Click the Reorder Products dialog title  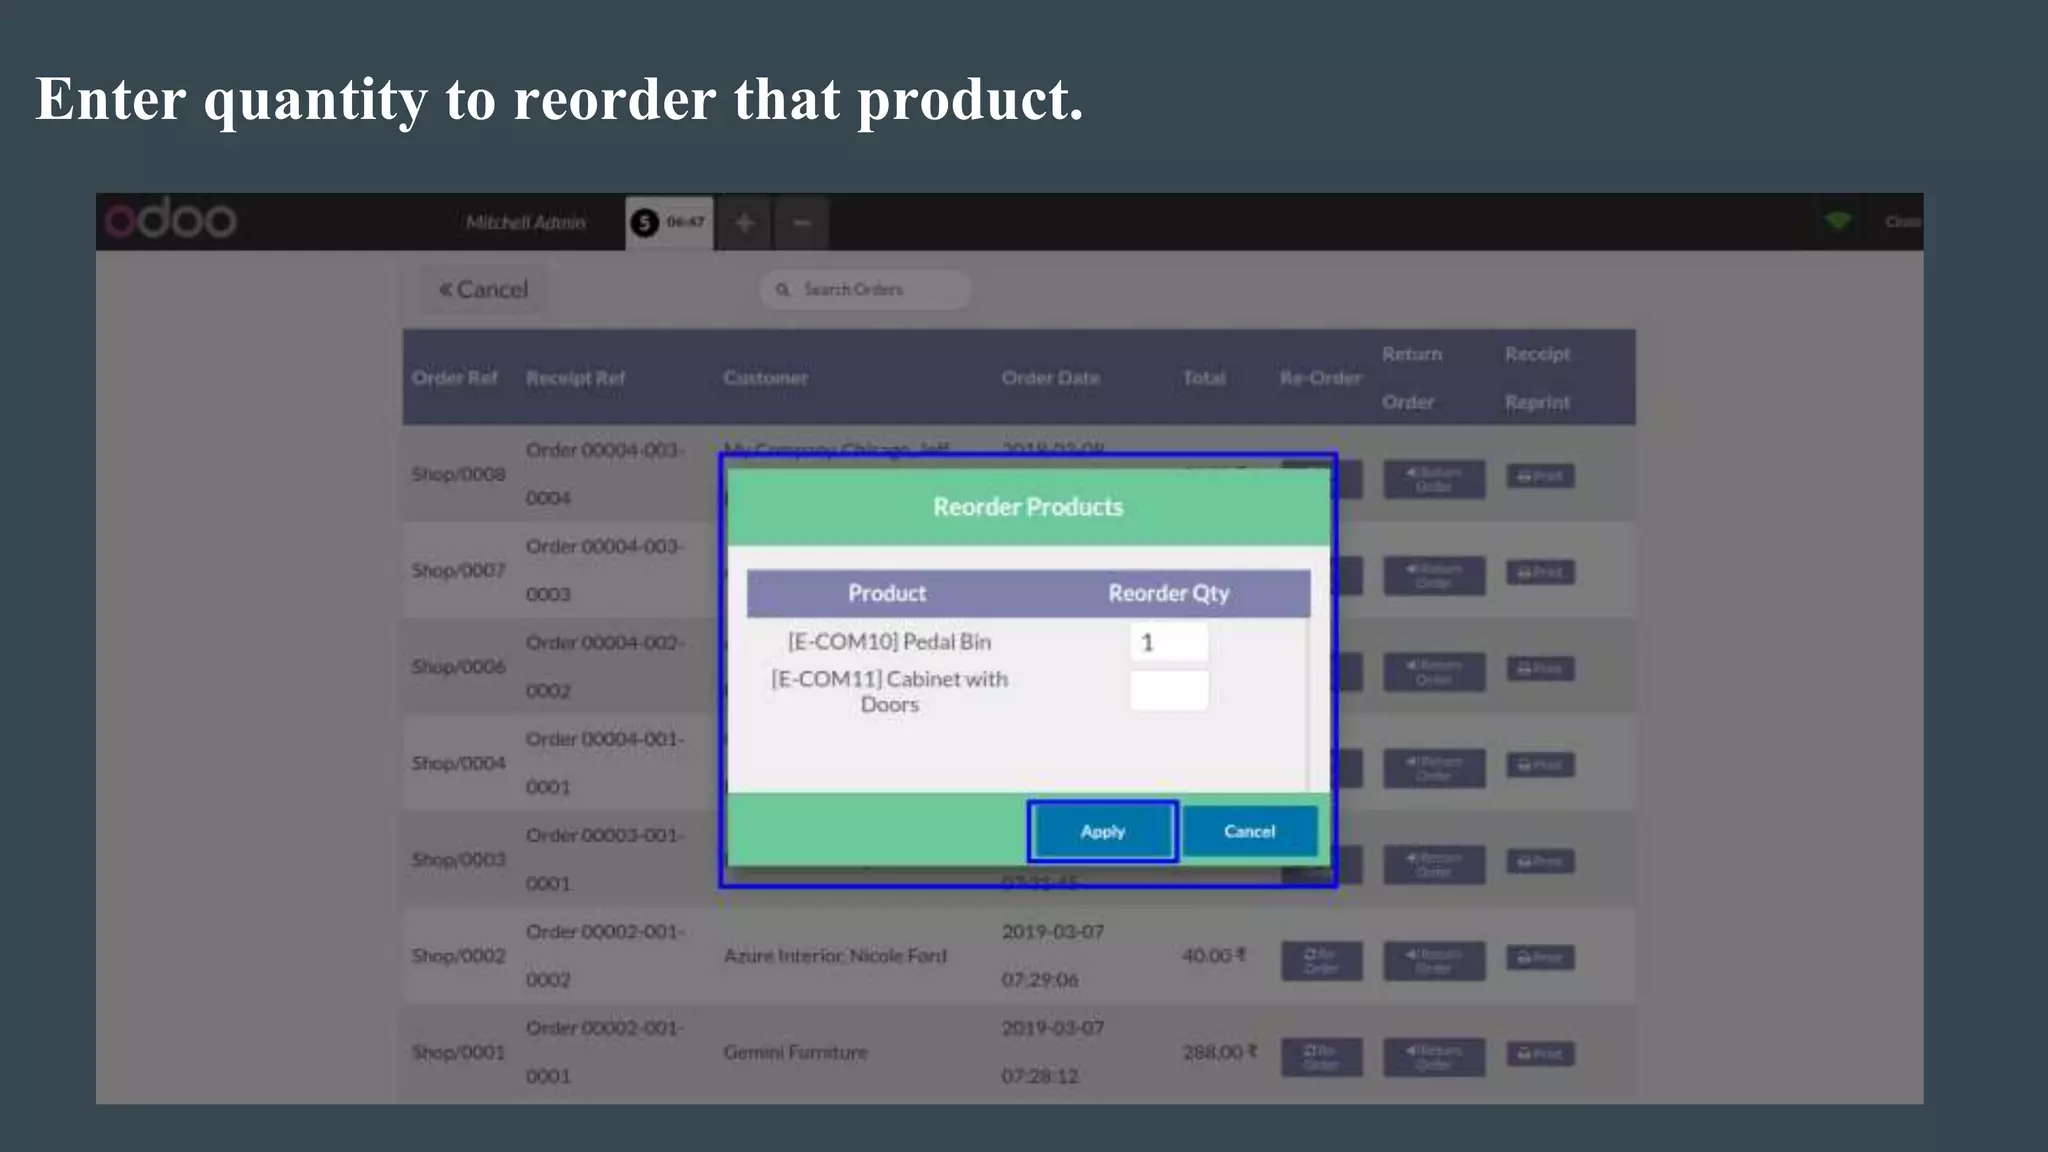pos(1028,507)
